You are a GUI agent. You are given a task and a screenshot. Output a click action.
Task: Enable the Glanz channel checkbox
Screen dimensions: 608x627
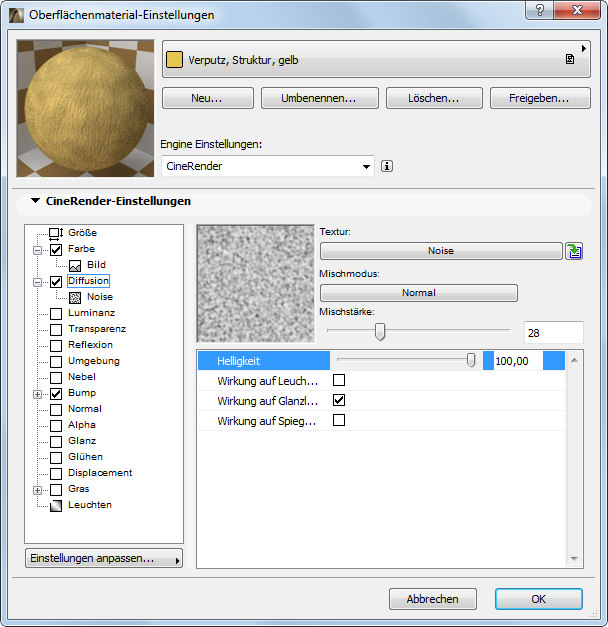pos(56,442)
